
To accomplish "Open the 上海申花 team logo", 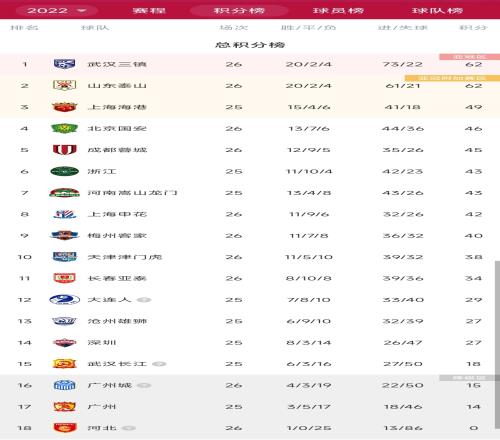I will click(x=64, y=214).
